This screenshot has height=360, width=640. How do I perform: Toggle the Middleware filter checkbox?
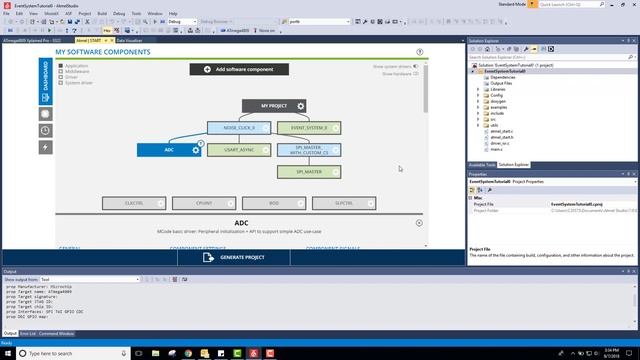coord(61,71)
